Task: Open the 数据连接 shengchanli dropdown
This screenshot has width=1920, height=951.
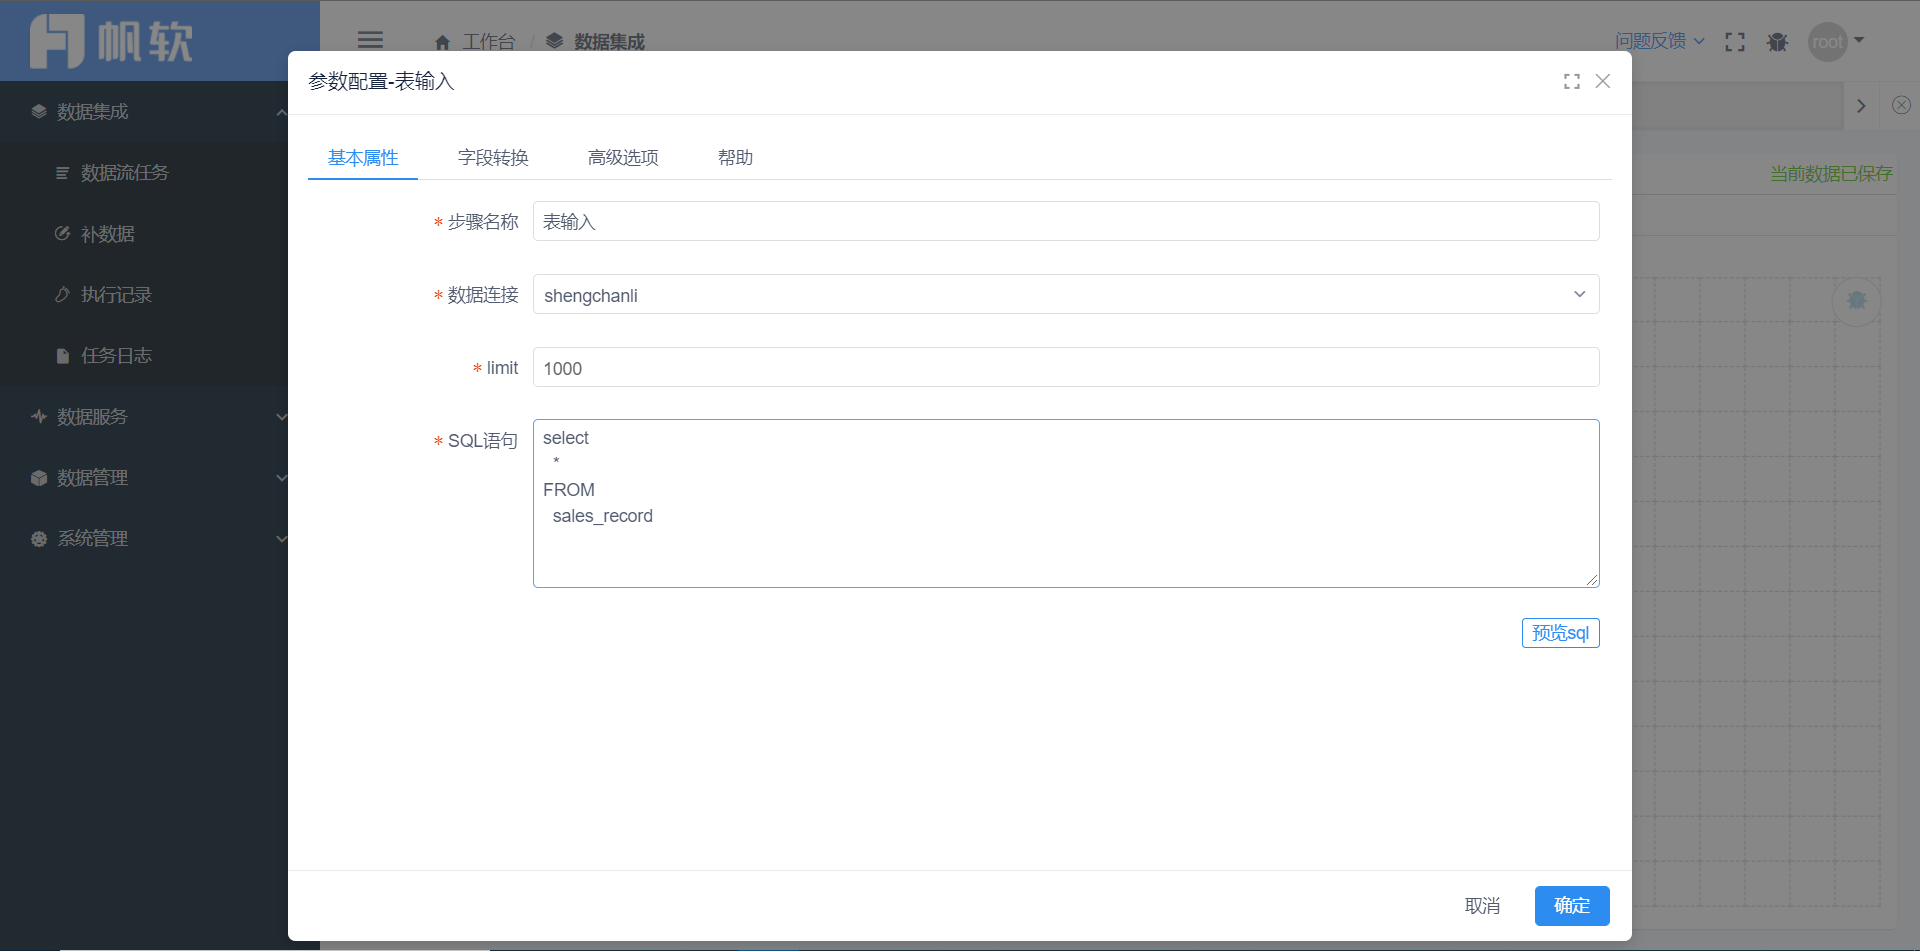Action: [x=1066, y=294]
